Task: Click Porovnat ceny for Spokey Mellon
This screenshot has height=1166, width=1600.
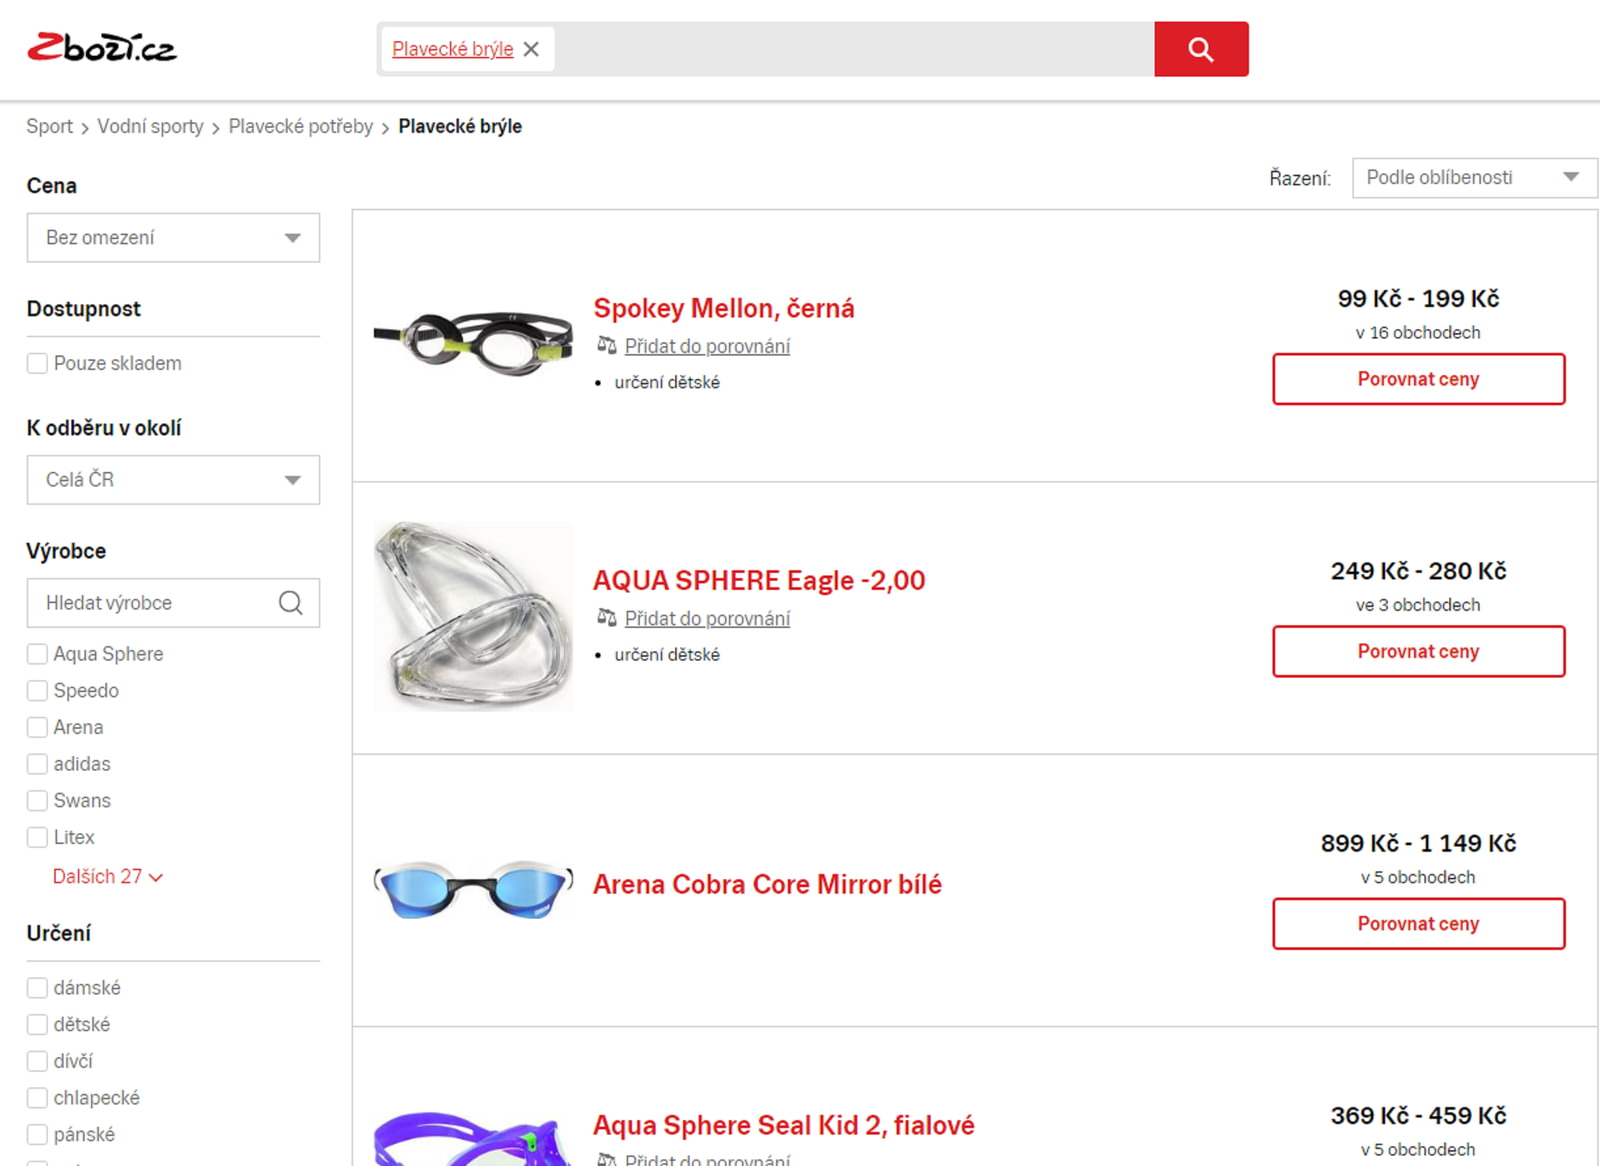Action: click(x=1418, y=379)
